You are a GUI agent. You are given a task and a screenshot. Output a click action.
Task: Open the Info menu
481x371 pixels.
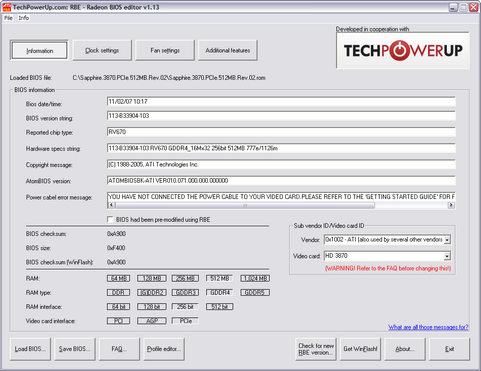coord(23,18)
